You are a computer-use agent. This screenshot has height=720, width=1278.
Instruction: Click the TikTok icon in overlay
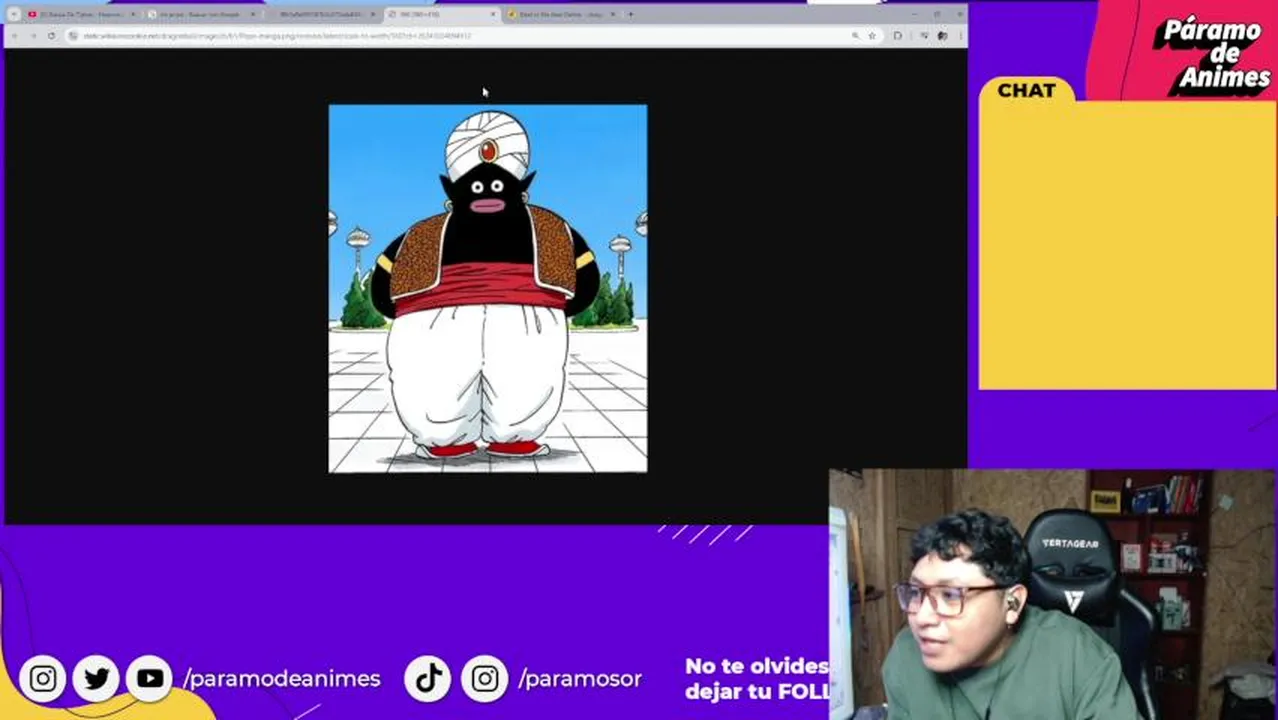tap(429, 679)
